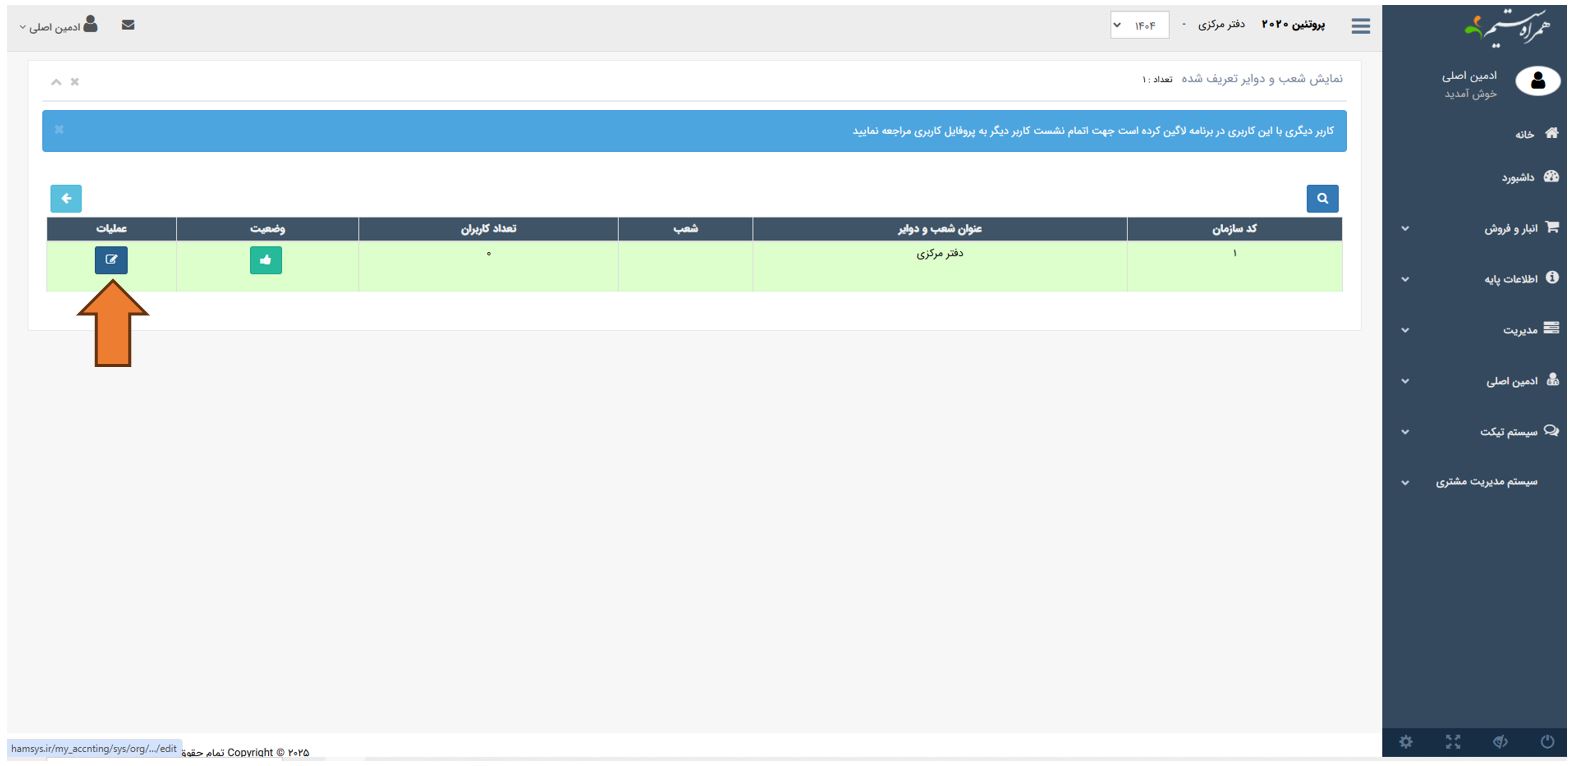Click the settings gear in sidebar footer
This screenshot has width=1571, height=766.
(x=1406, y=741)
